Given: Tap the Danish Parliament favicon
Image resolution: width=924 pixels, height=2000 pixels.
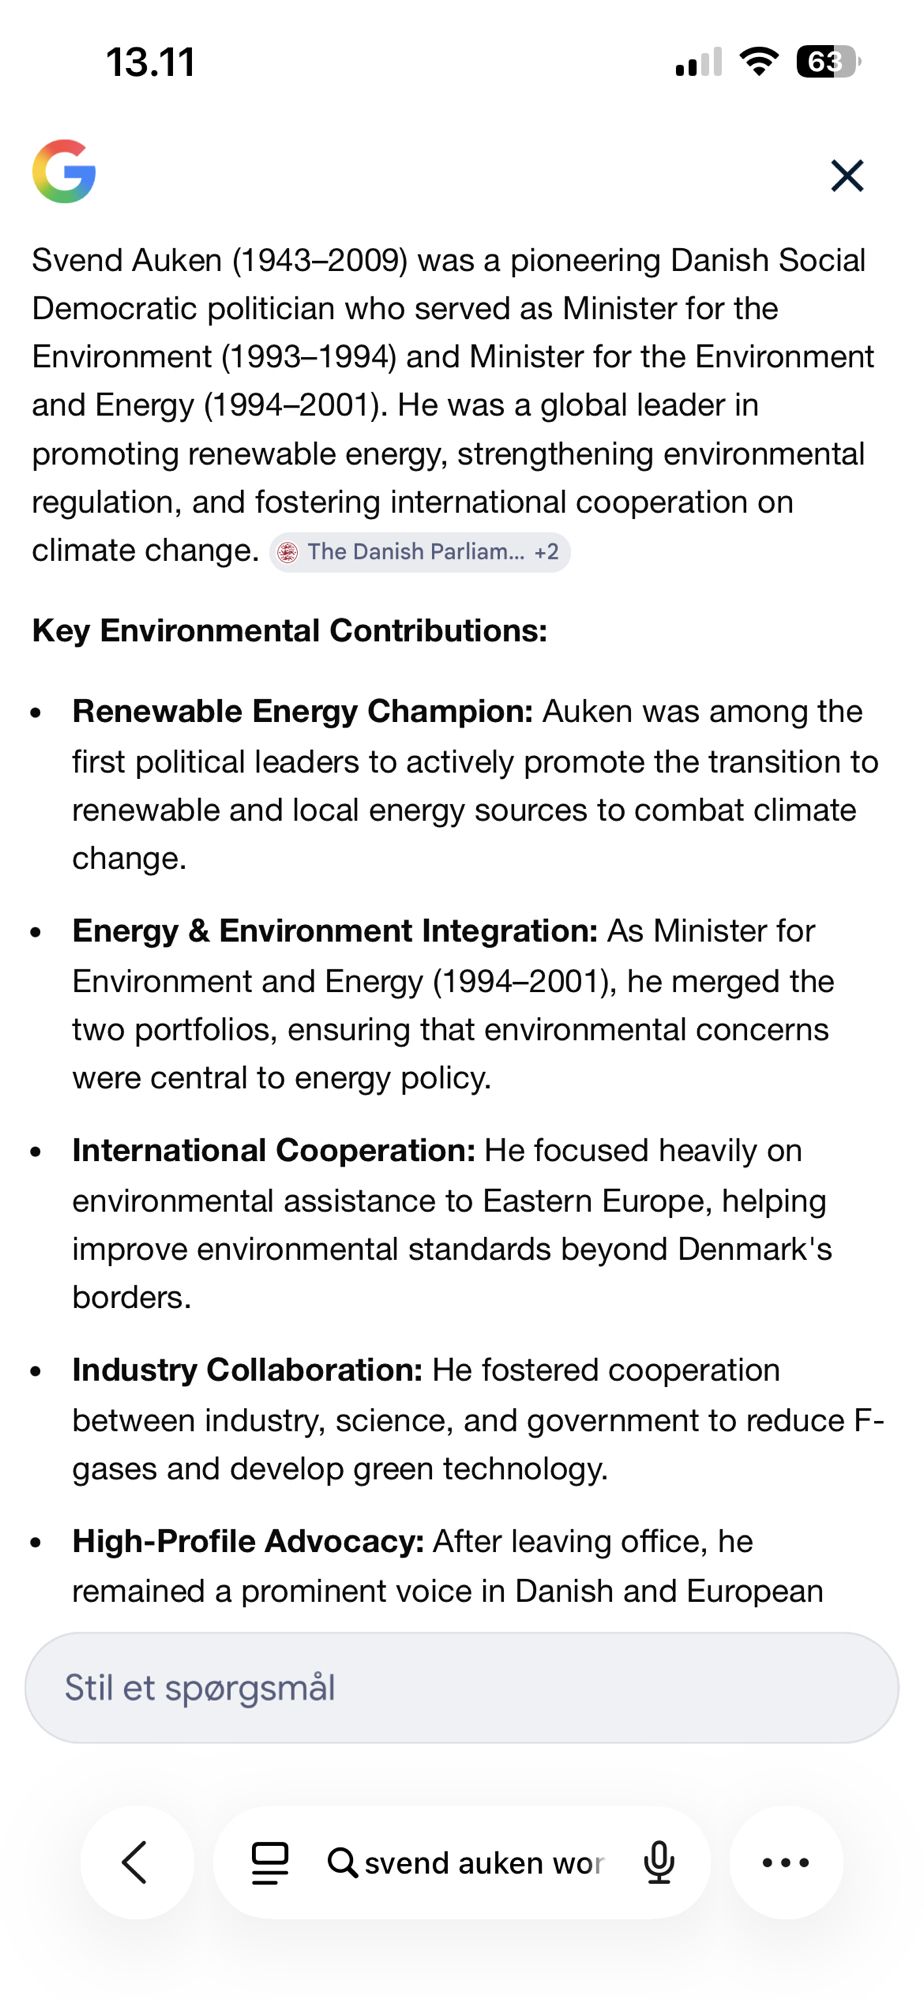Looking at the screenshot, I should coord(288,552).
